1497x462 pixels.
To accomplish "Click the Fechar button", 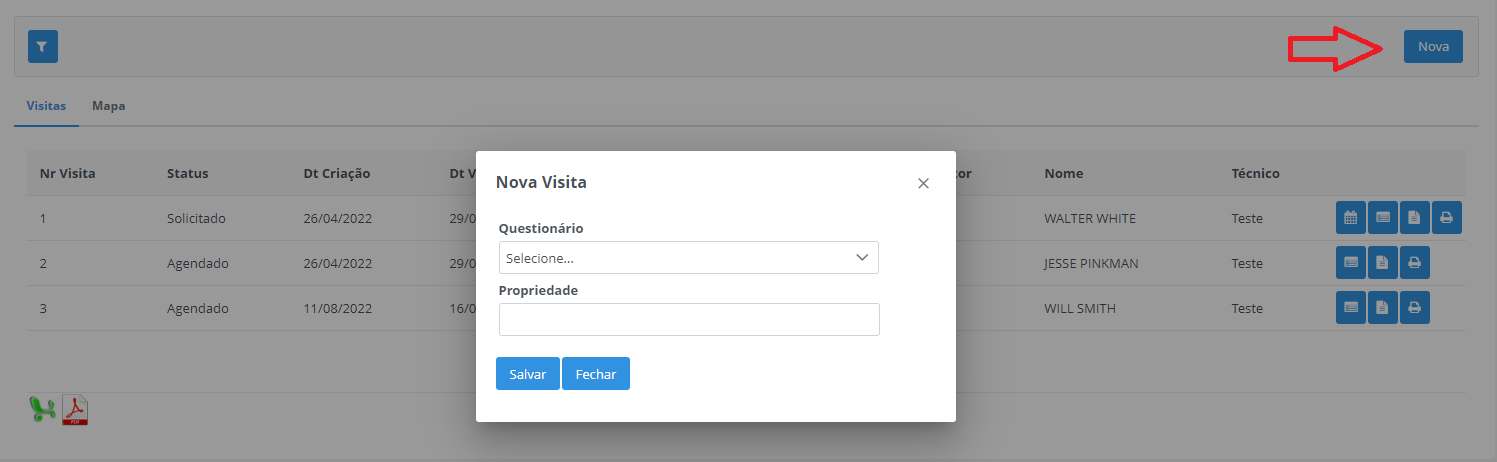I will [595, 374].
